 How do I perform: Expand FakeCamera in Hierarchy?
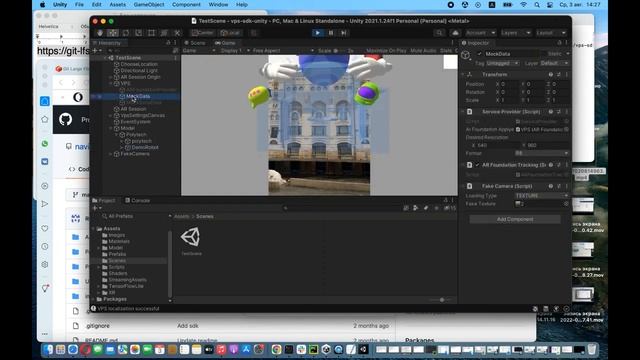pos(110,154)
